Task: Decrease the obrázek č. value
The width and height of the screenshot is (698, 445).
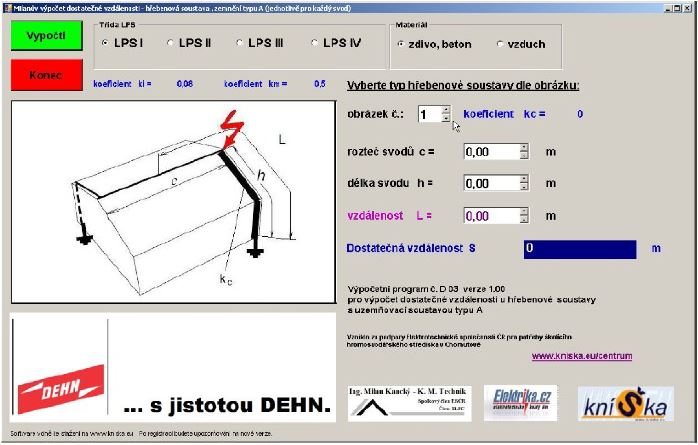Action: [446, 118]
